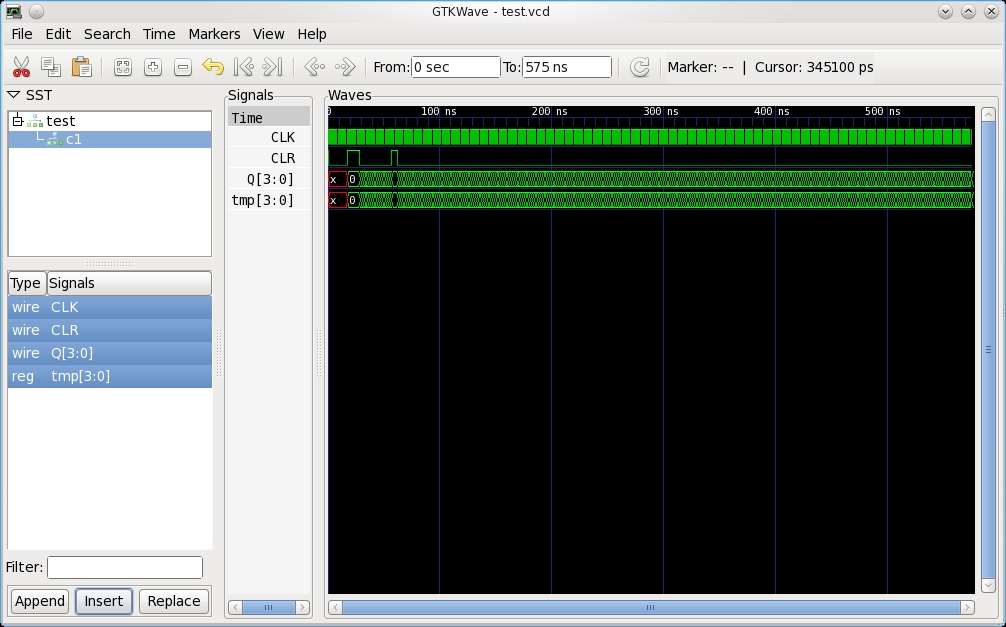1006x627 pixels.
Task: Click the Zoom Undo yellow arrow icon
Action: tap(213, 67)
